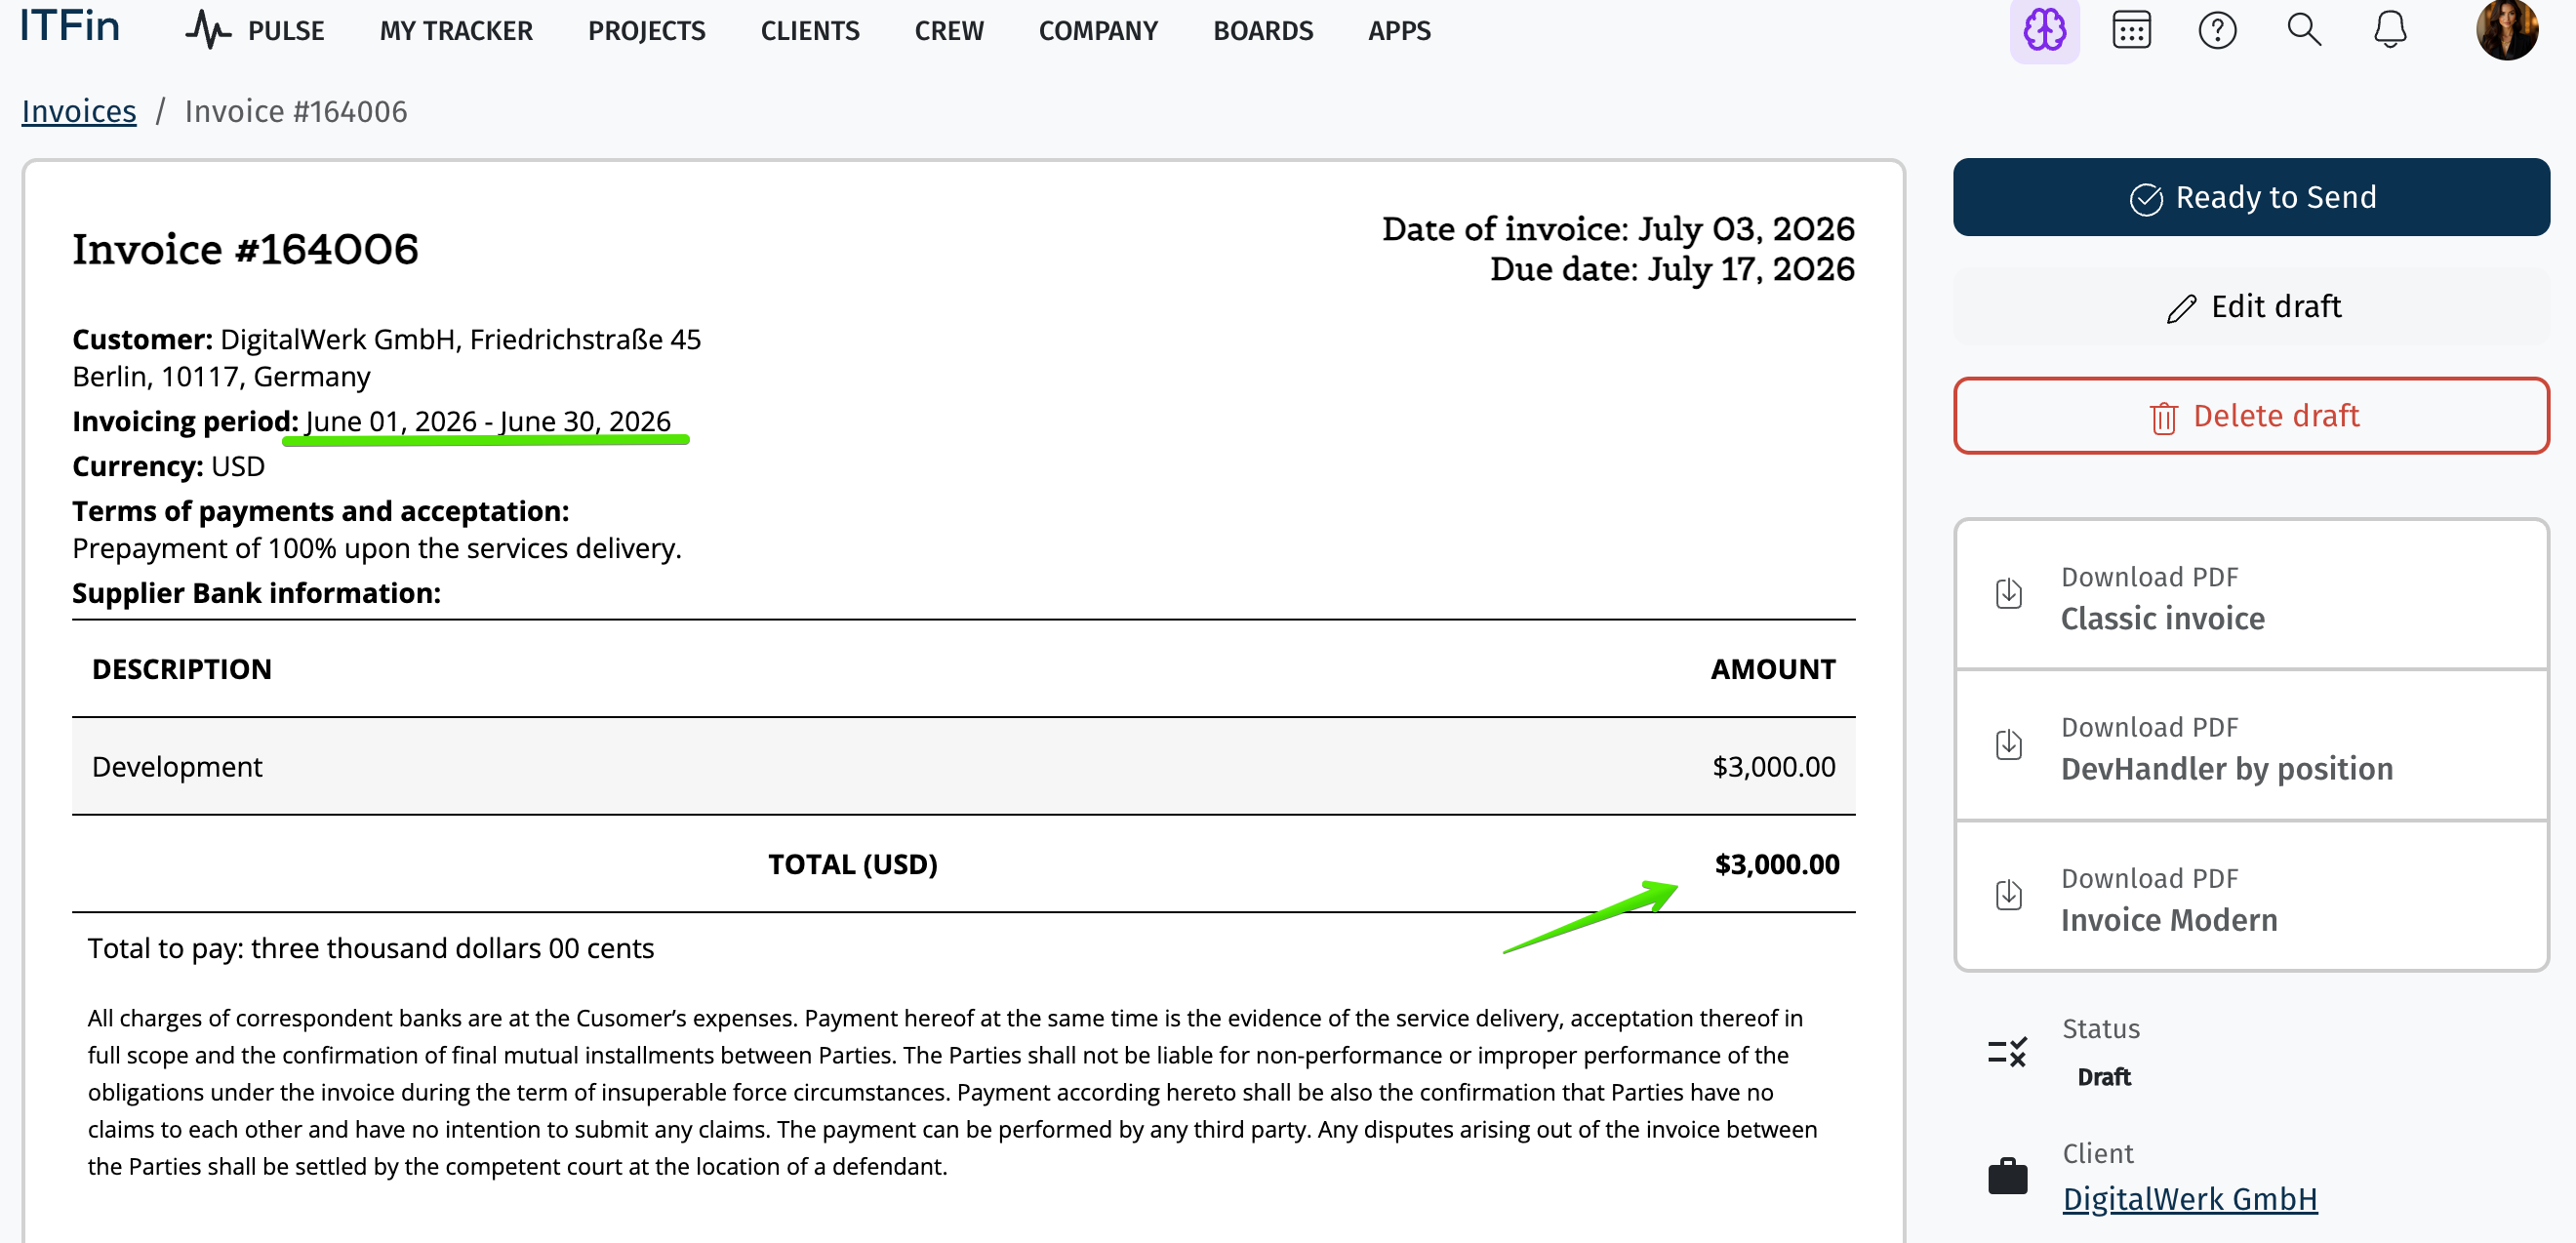Click the Invoice Modern download icon

click(2008, 894)
